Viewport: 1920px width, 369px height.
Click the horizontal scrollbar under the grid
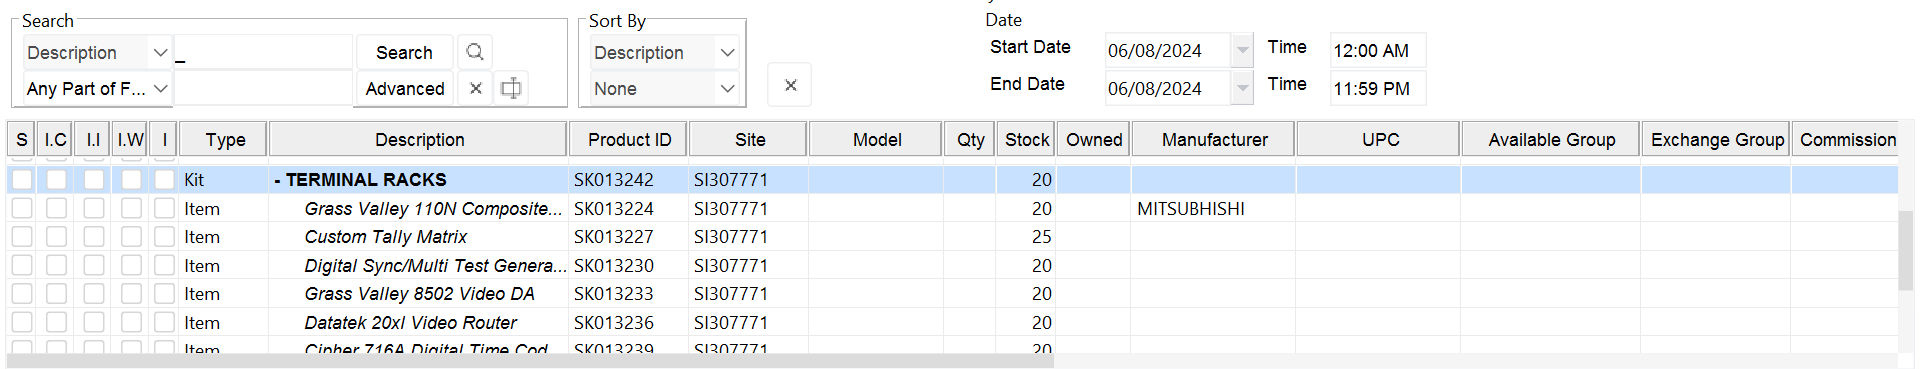point(530,361)
